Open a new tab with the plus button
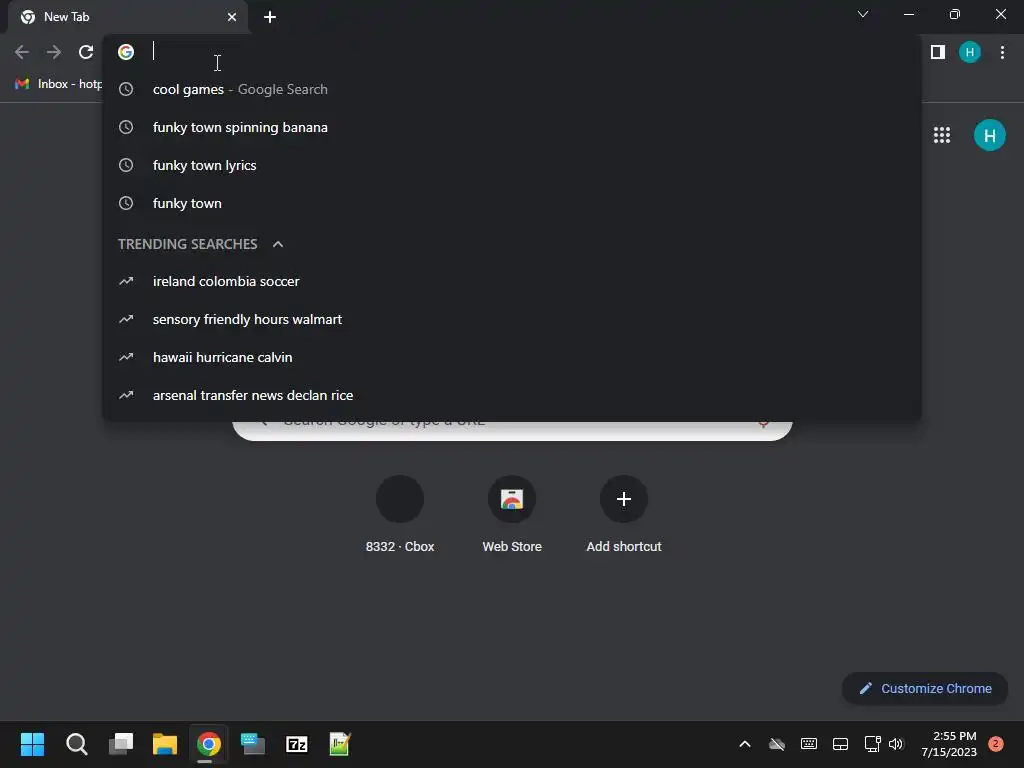The height and width of the screenshot is (768, 1024). pyautogui.click(x=270, y=17)
